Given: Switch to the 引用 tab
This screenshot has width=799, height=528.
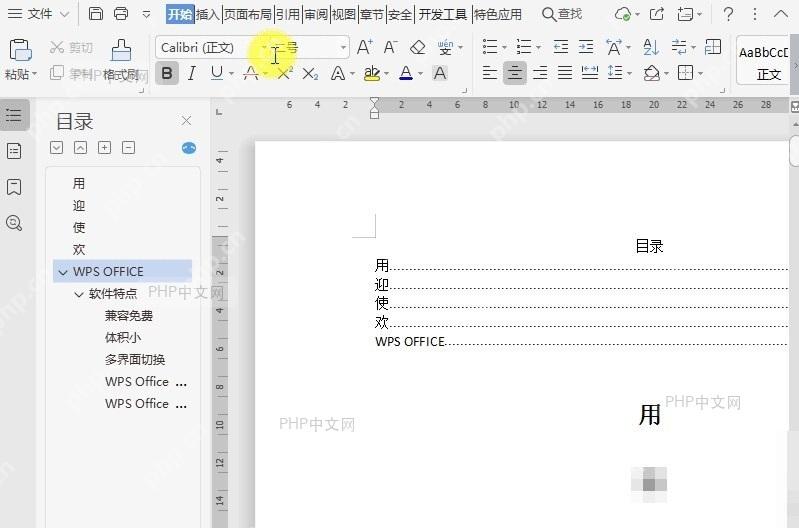Looking at the screenshot, I should (288, 14).
